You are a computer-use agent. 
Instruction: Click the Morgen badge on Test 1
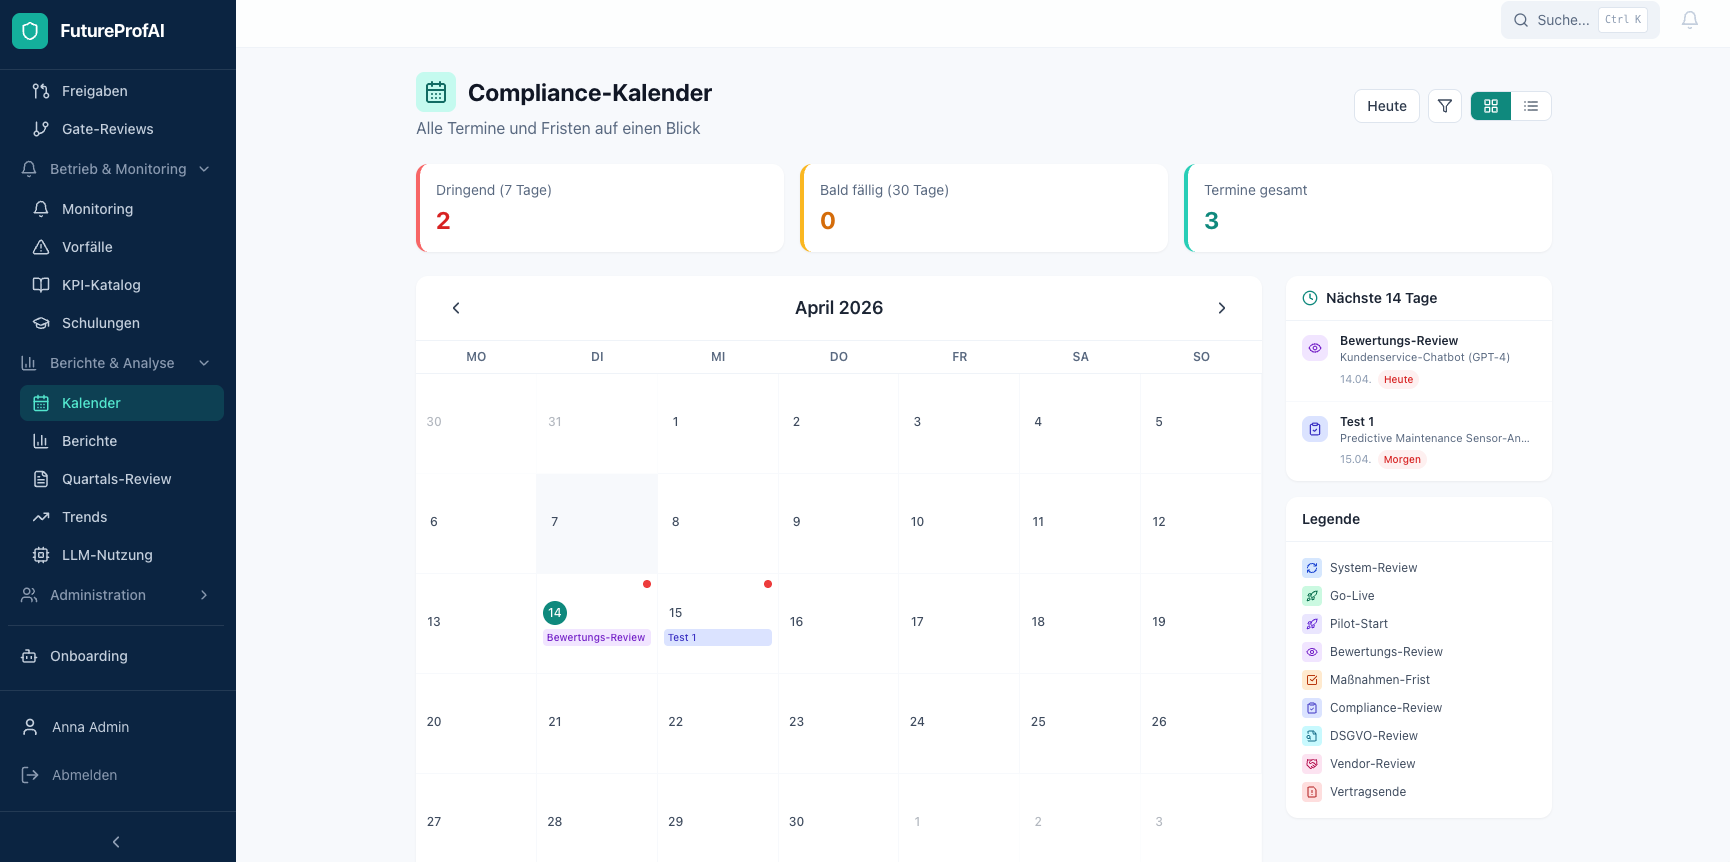1402,460
